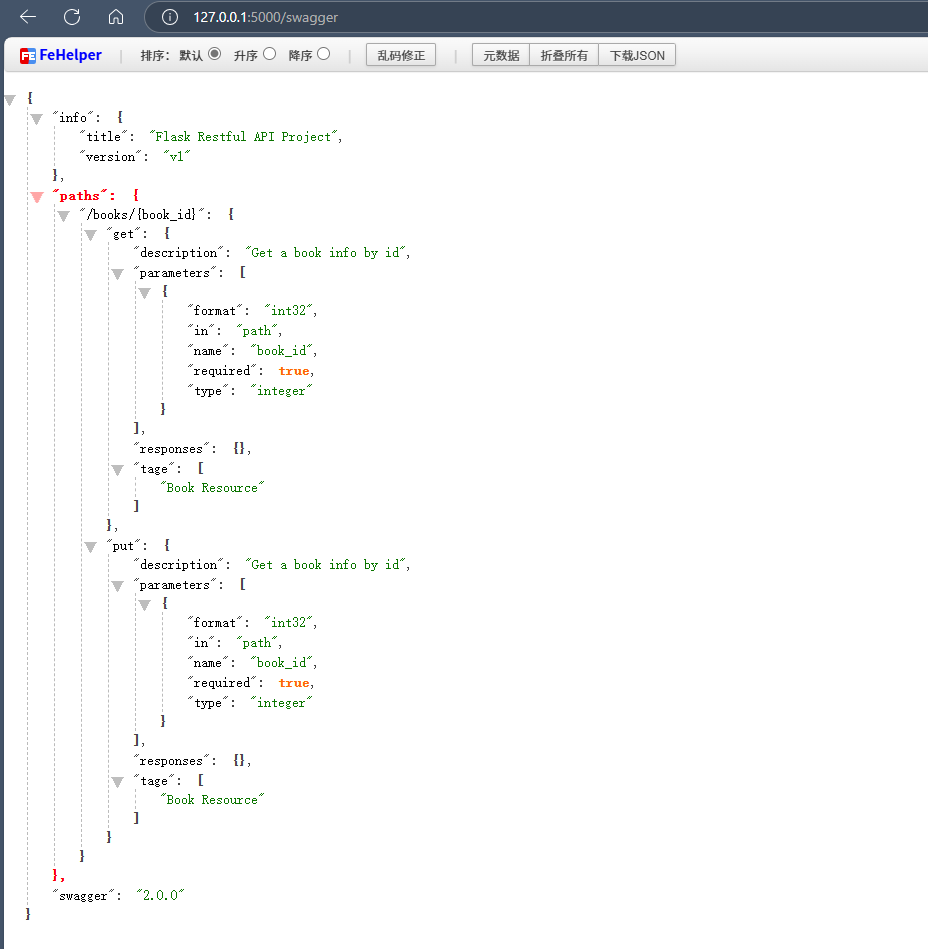Screen dimensions: 928x949
Task: Click the "swagger" key text
Action: 84,896
